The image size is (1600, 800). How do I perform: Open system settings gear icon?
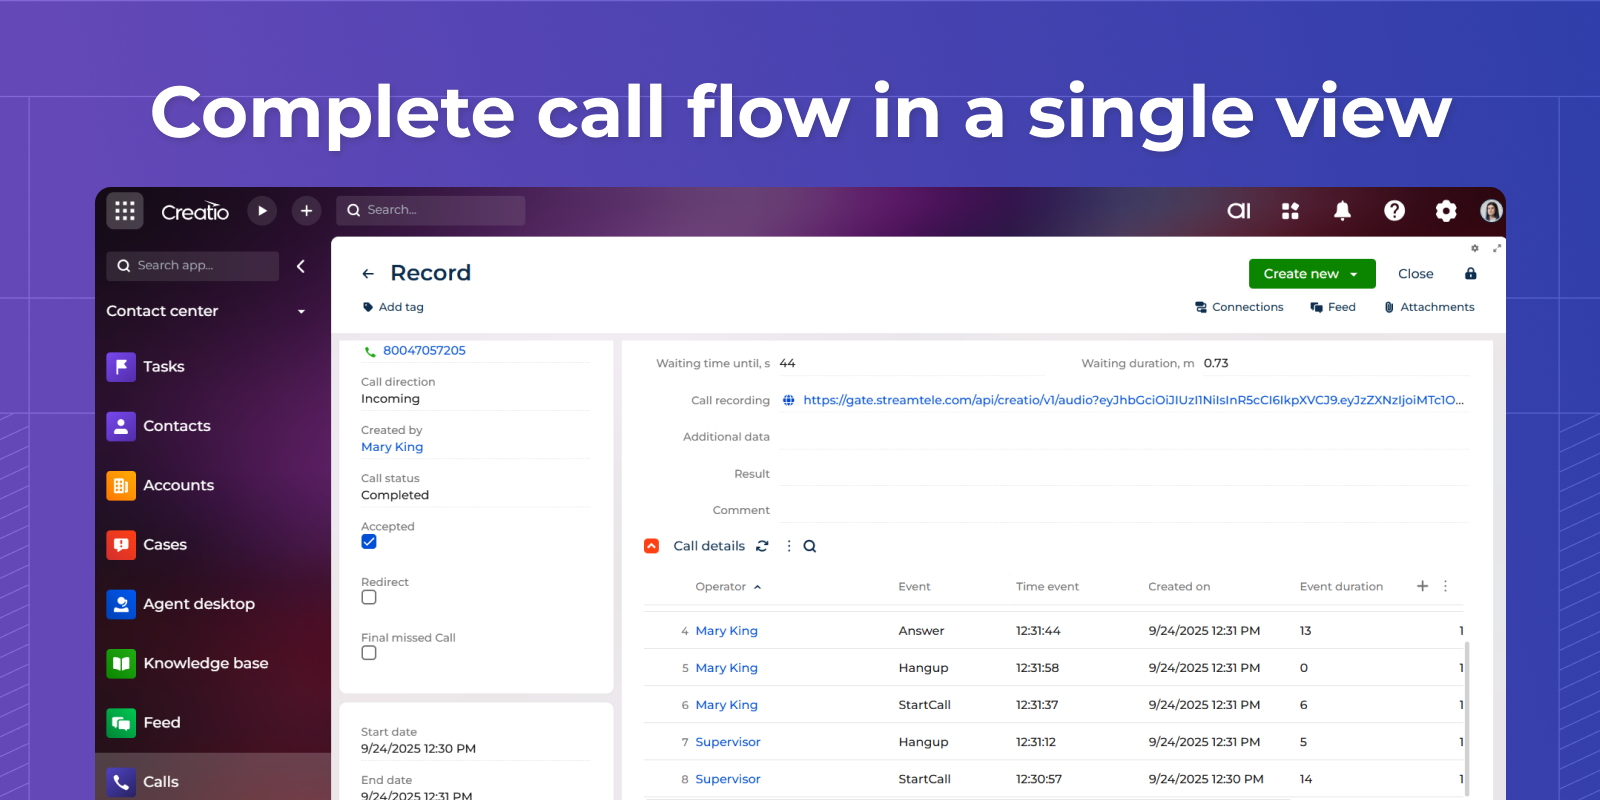click(x=1445, y=211)
